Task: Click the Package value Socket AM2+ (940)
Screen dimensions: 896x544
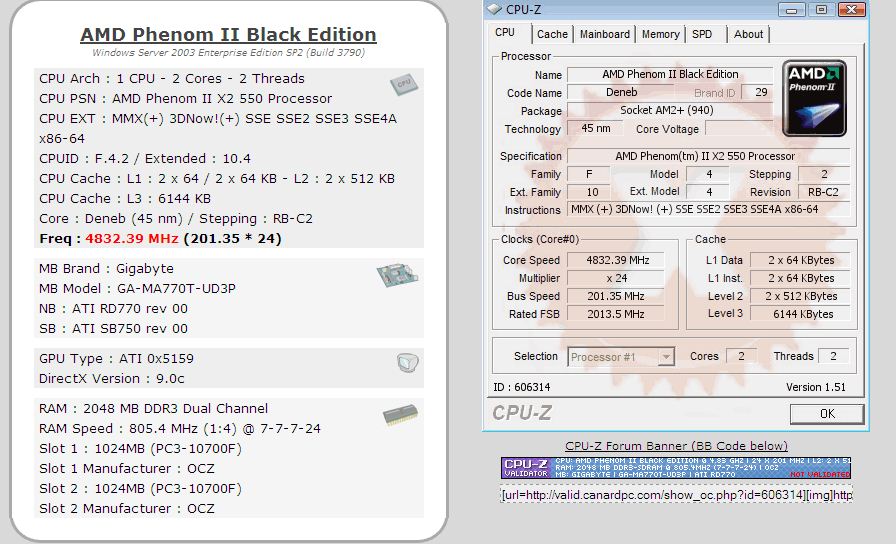Action: (x=670, y=110)
